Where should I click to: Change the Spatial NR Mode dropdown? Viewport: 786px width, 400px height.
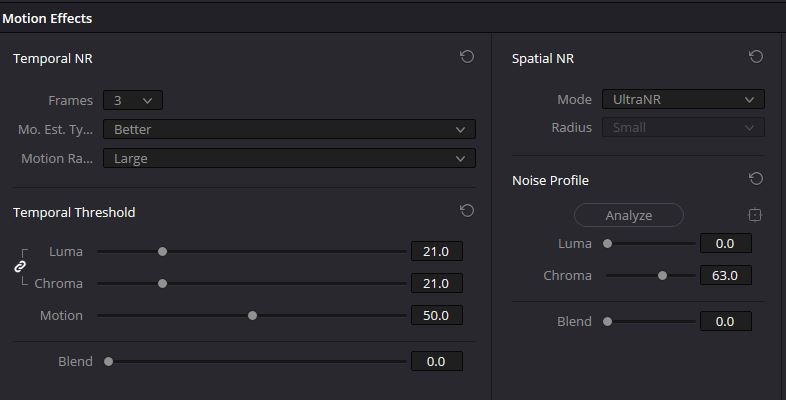[683, 100]
